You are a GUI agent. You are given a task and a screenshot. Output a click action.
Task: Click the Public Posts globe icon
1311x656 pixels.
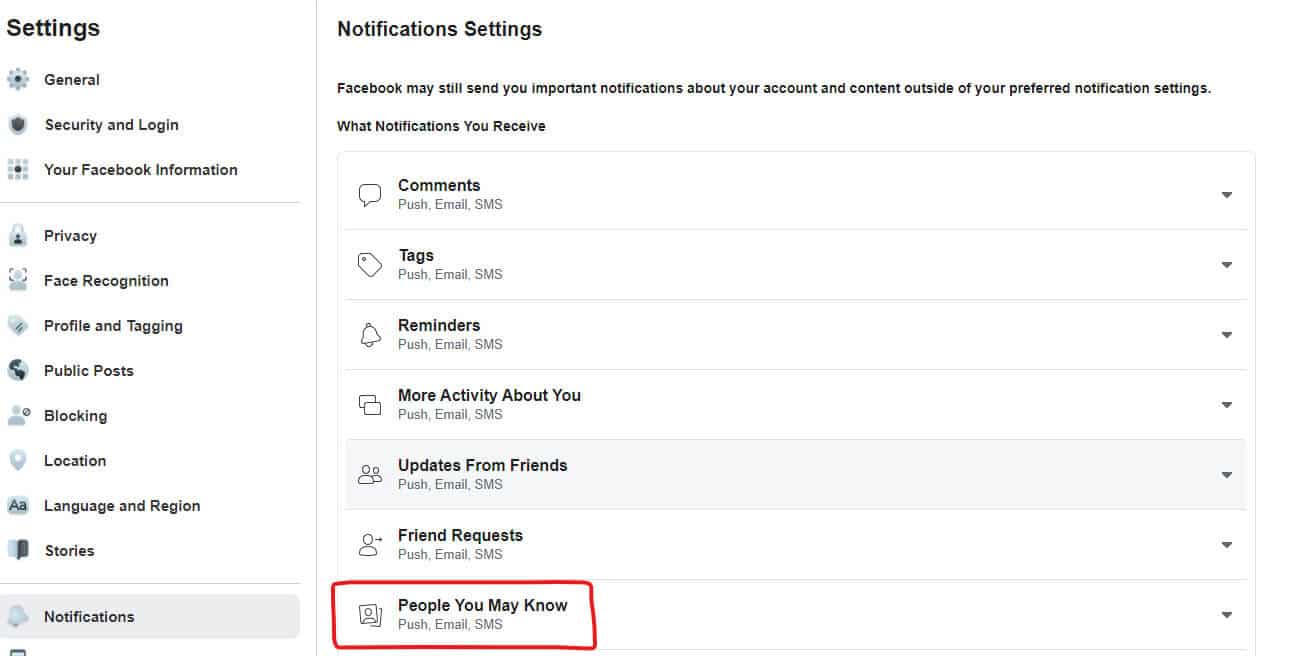pos(18,371)
